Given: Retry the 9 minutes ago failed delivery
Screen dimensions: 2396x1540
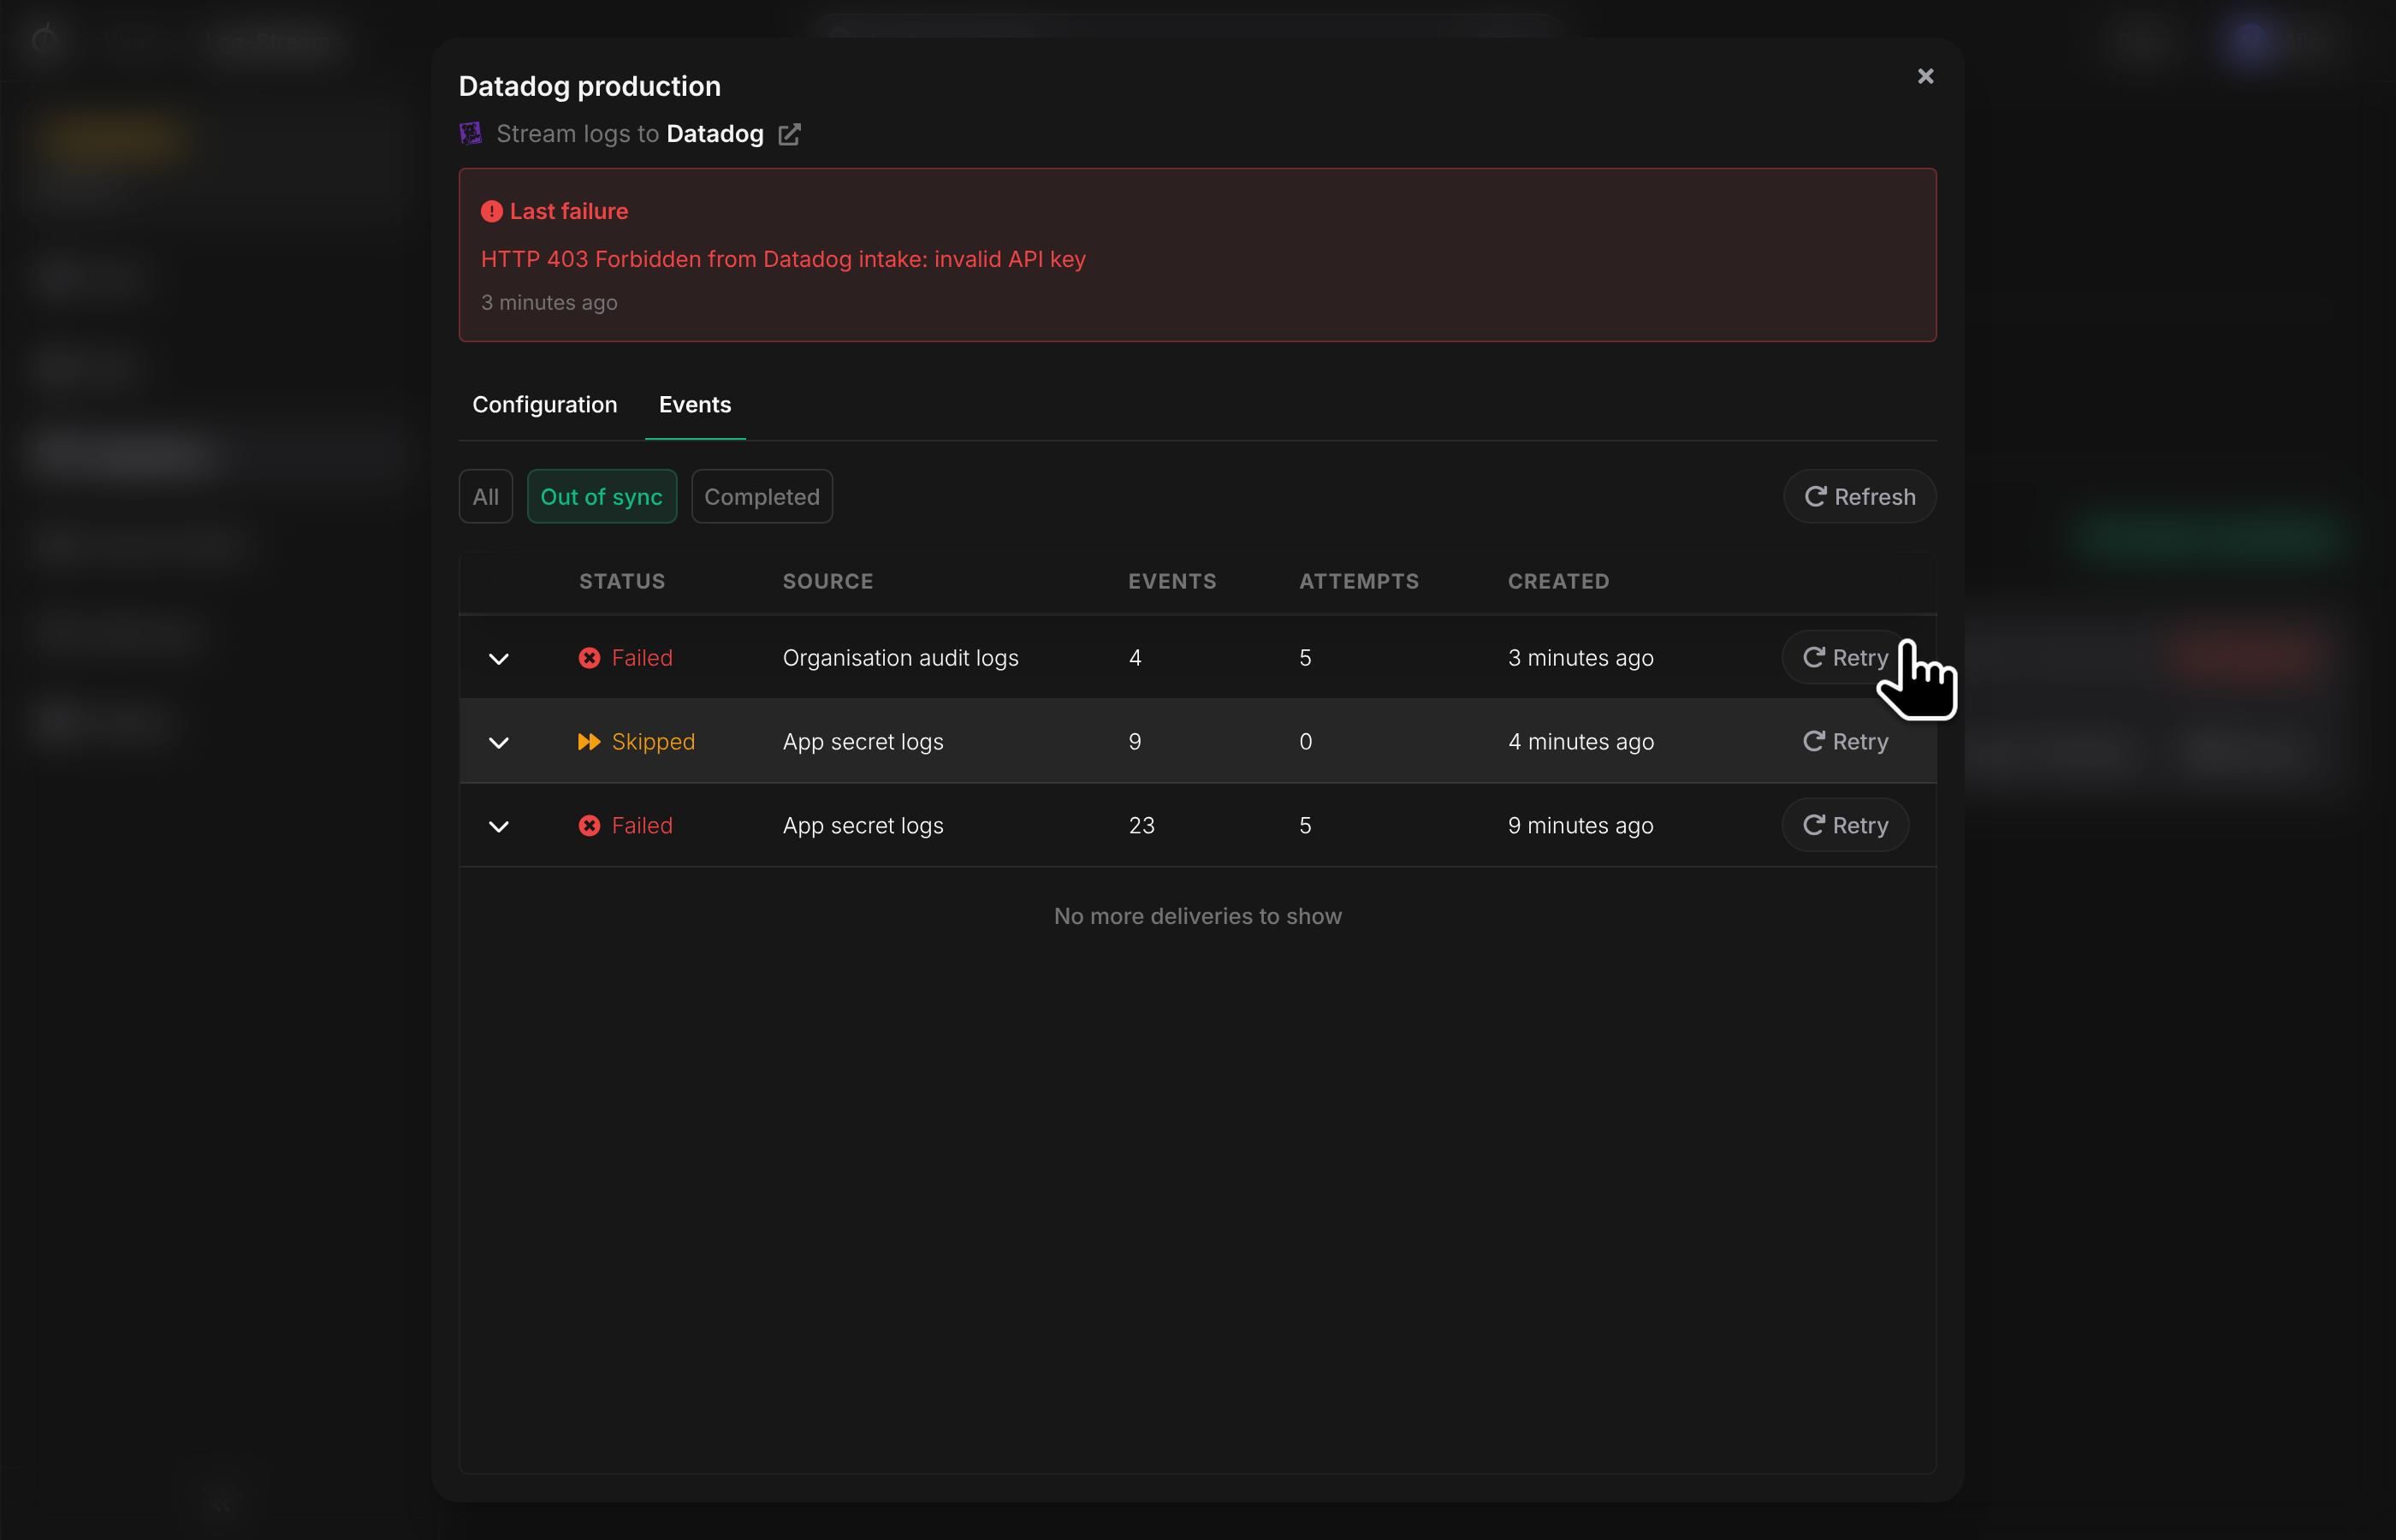Looking at the screenshot, I should [1845, 826].
